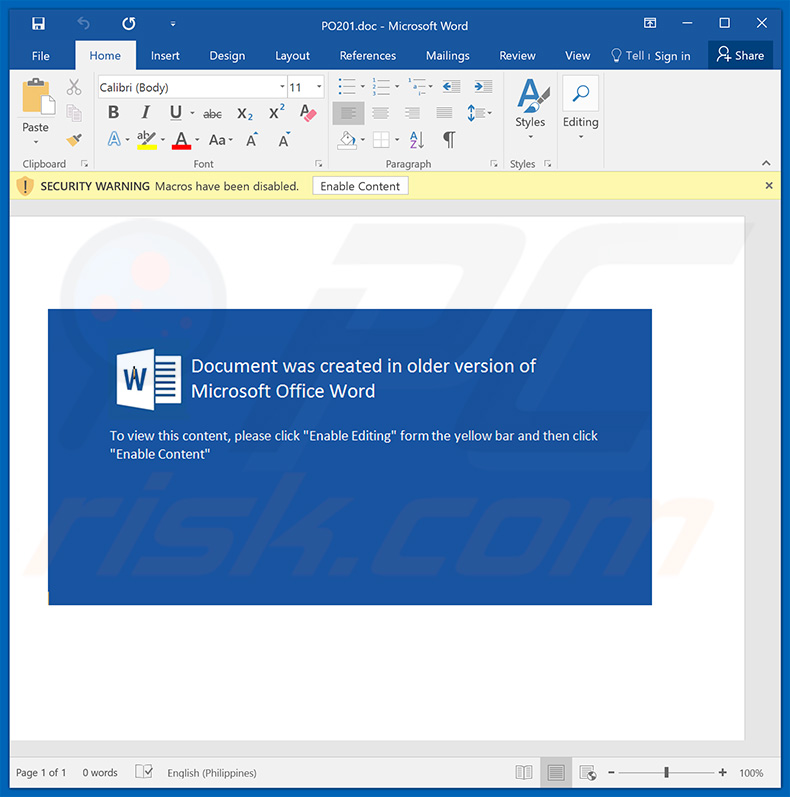Viewport: 790px width, 797px height.
Task: Open the Review tab
Action: tap(517, 56)
